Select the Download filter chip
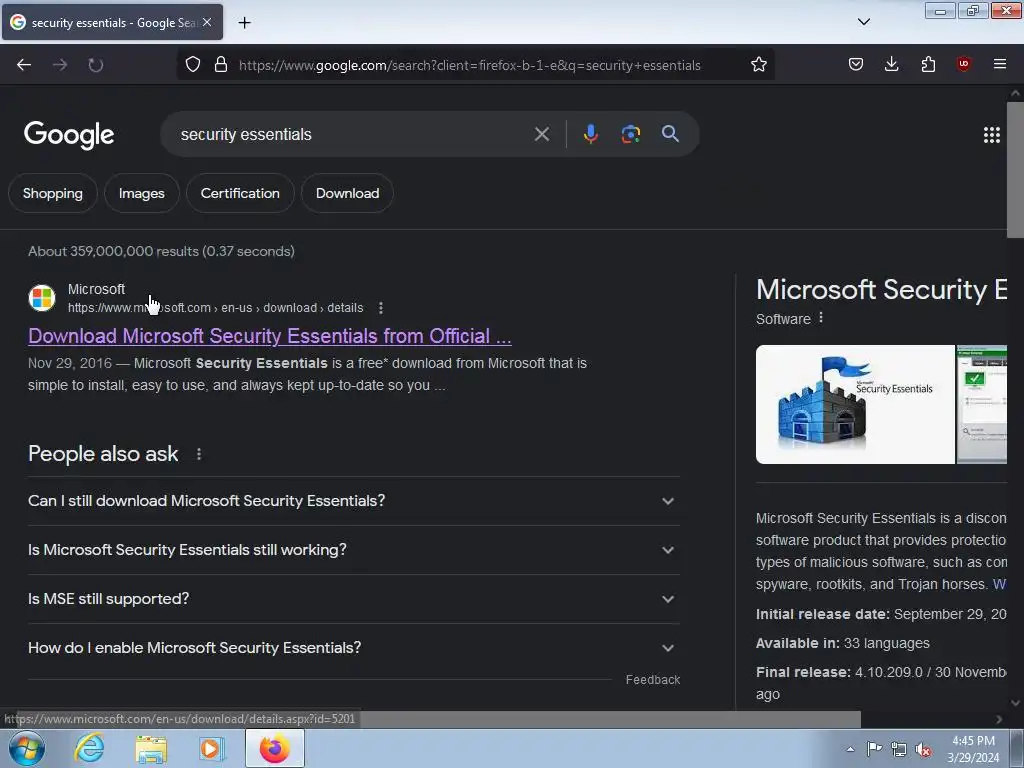 coord(347,193)
